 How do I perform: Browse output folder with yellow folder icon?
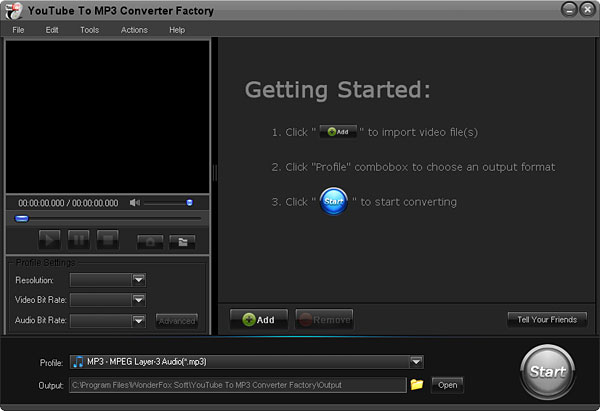417,384
